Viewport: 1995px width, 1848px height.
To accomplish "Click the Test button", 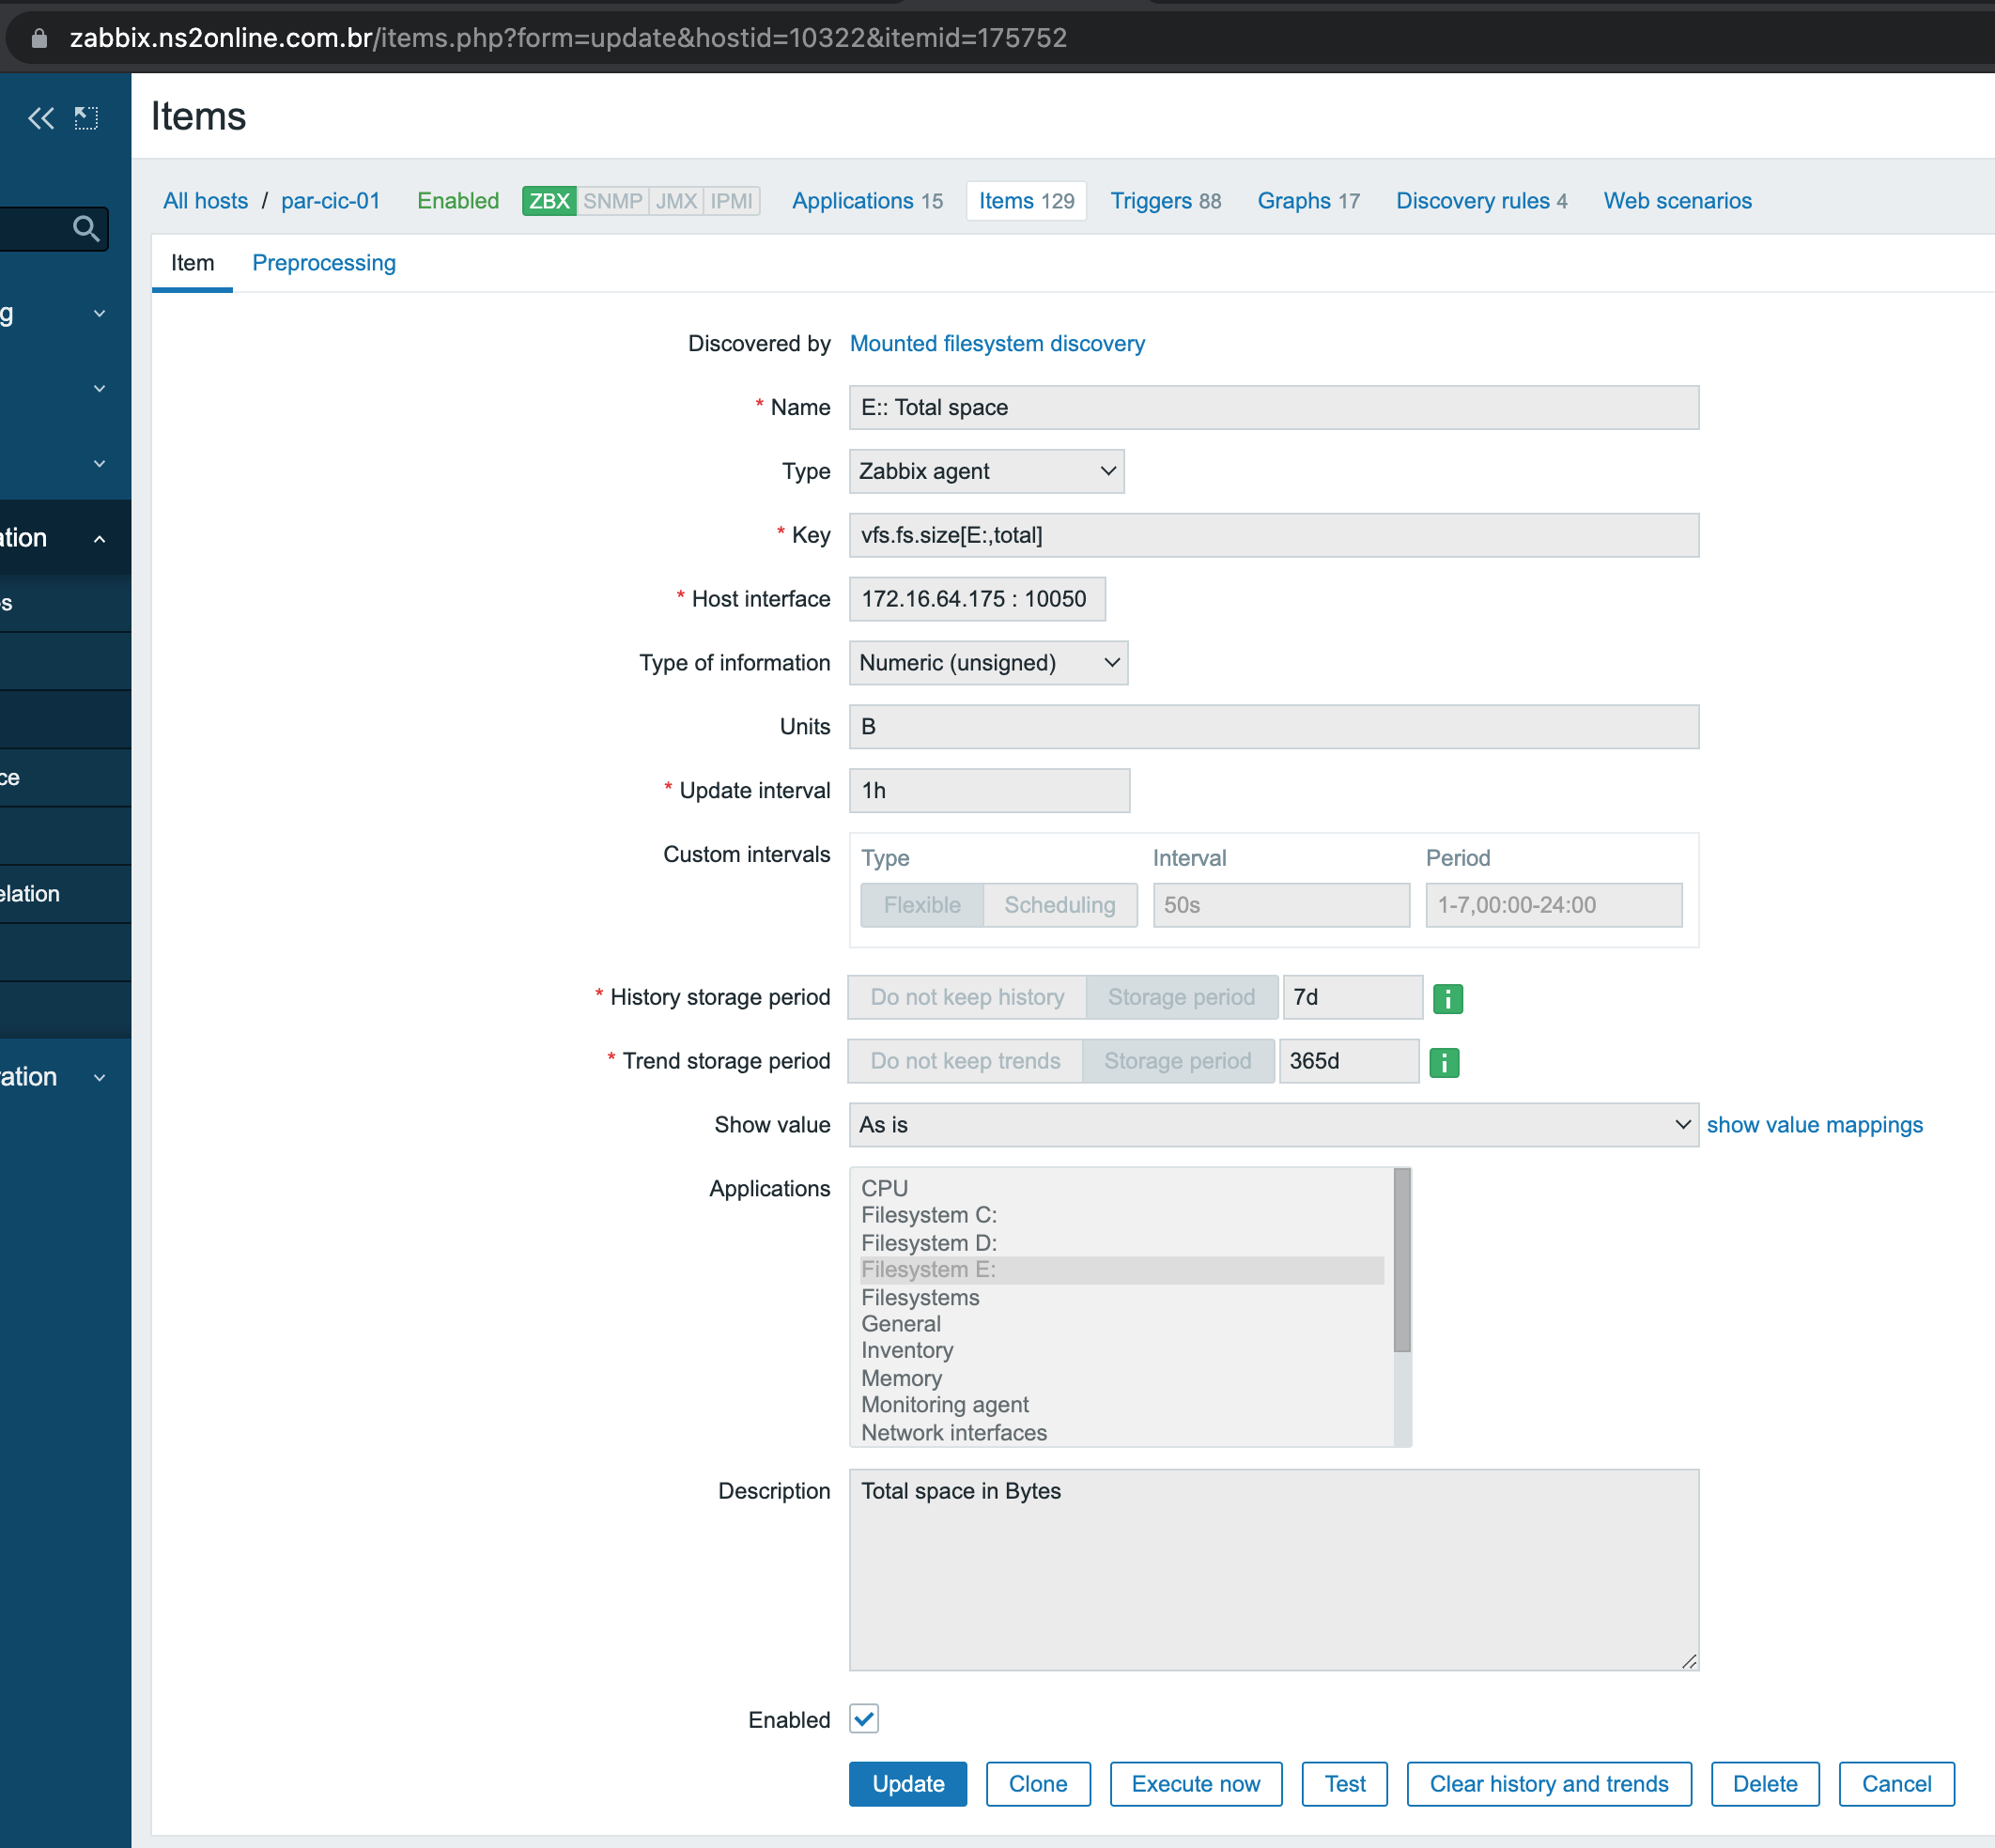I will (1345, 1784).
